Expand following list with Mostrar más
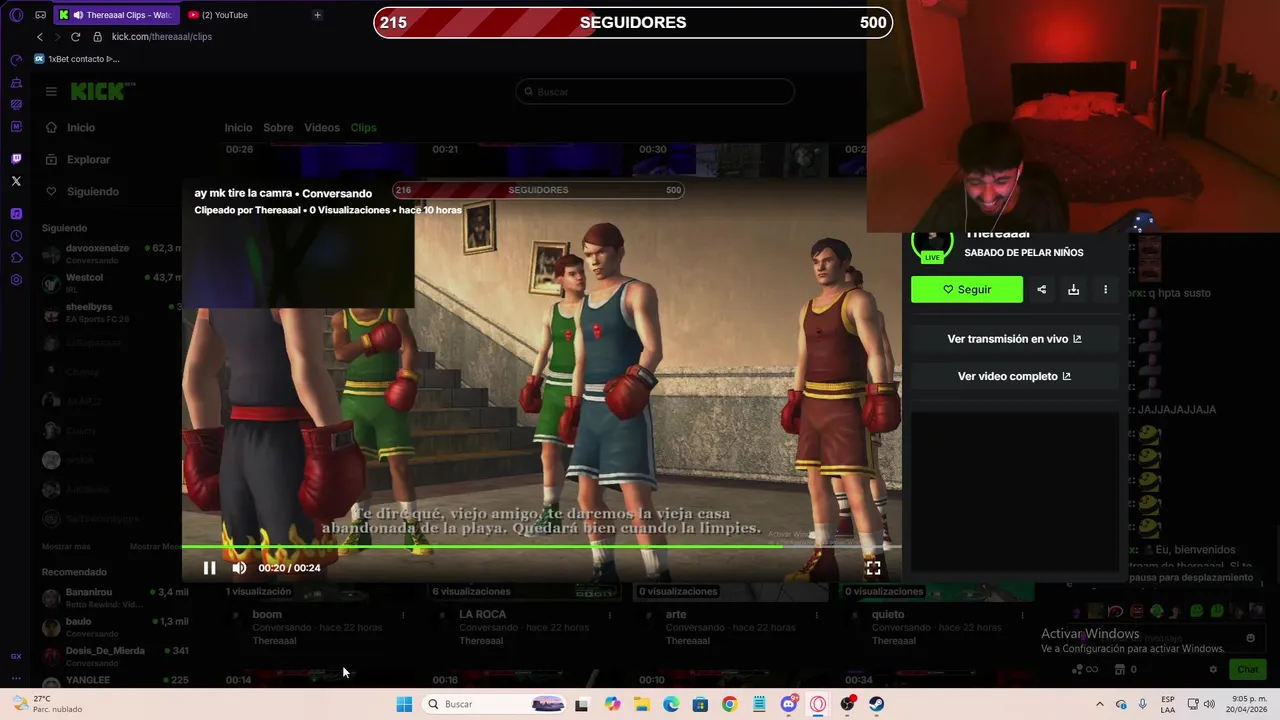Screen dimensions: 1280x720 (66, 547)
